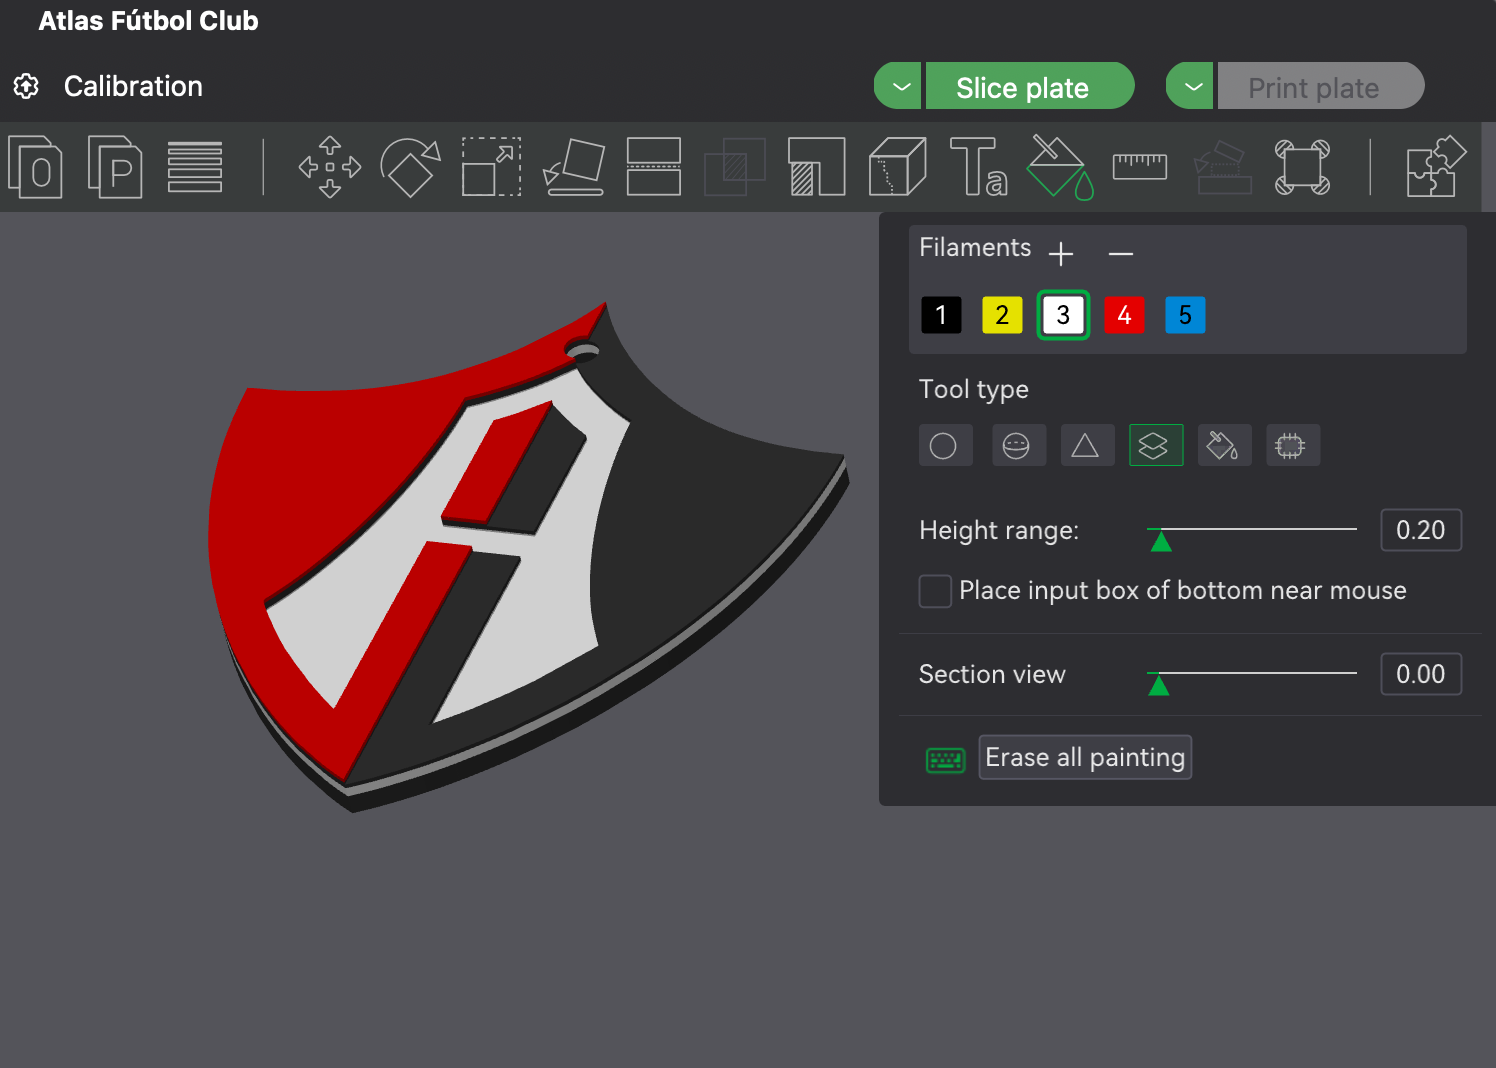This screenshot has width=1496, height=1068.
Task: Choose the Fill bucket tool type
Action: point(1224,445)
